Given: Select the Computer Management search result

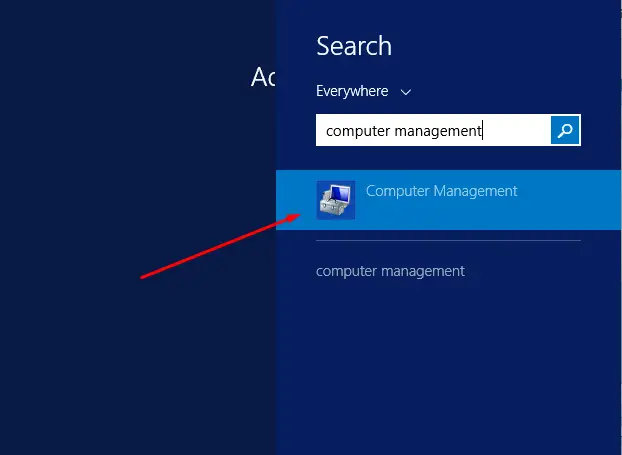Looking at the screenshot, I should [449, 200].
